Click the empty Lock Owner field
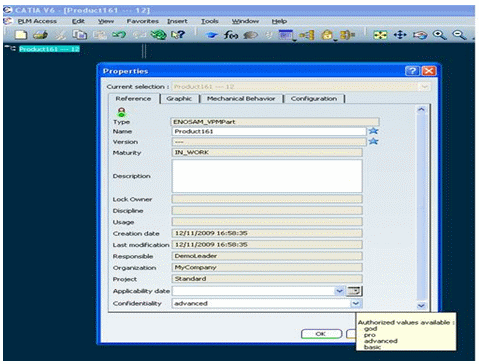This screenshot has width=479, height=364. (x=267, y=199)
